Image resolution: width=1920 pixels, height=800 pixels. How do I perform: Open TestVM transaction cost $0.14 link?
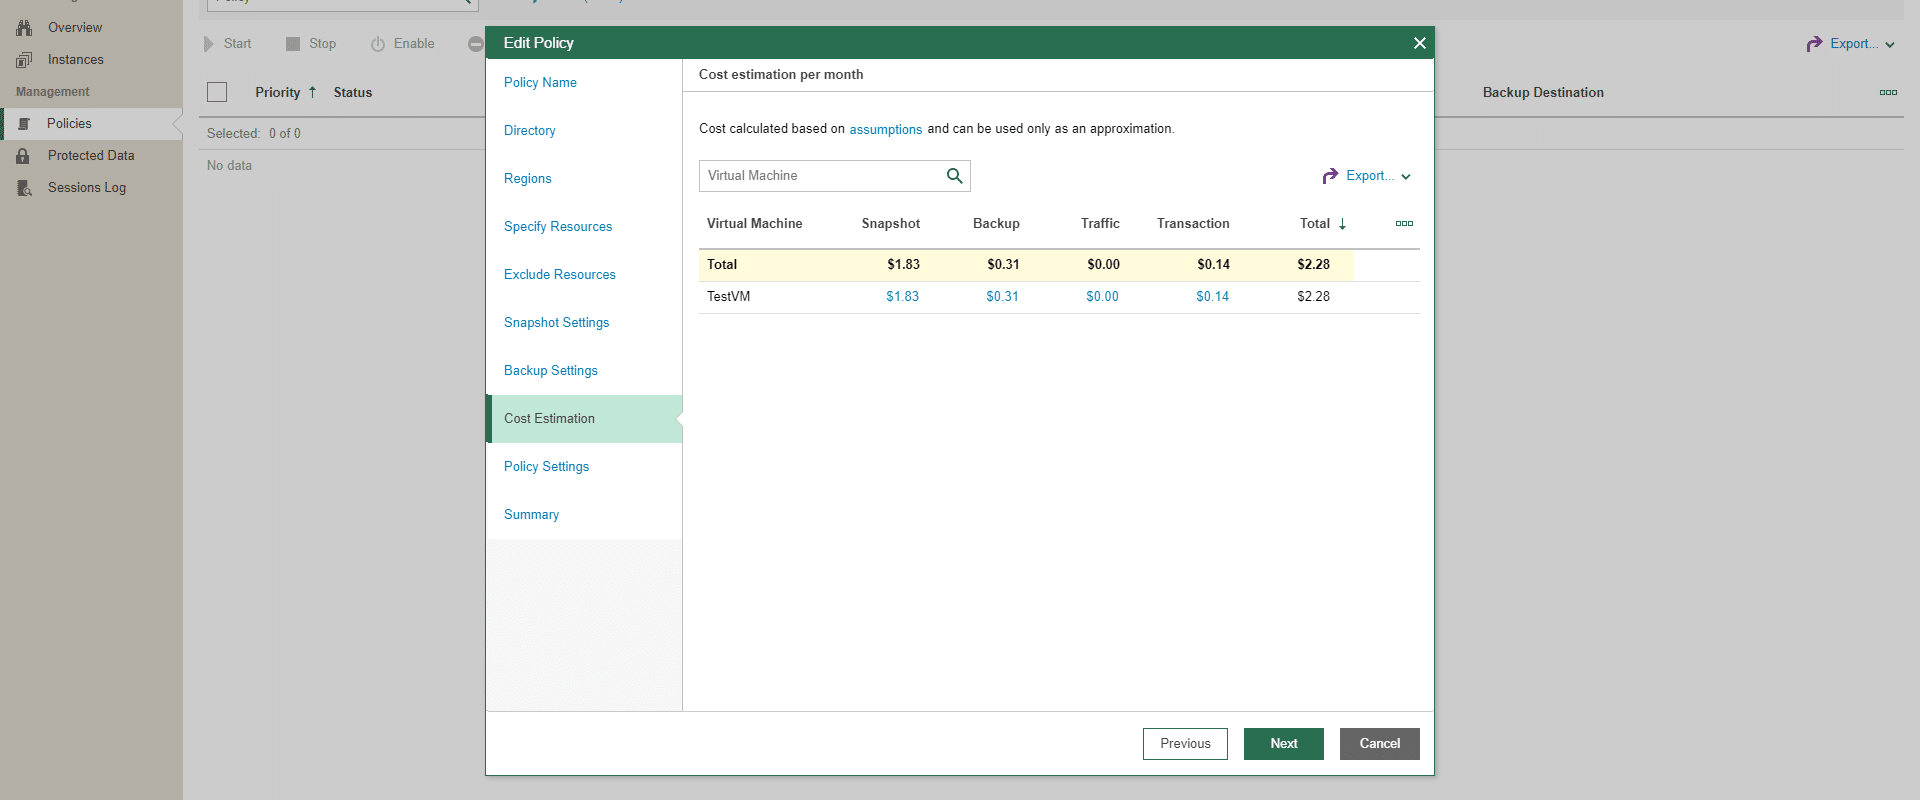[1212, 297]
